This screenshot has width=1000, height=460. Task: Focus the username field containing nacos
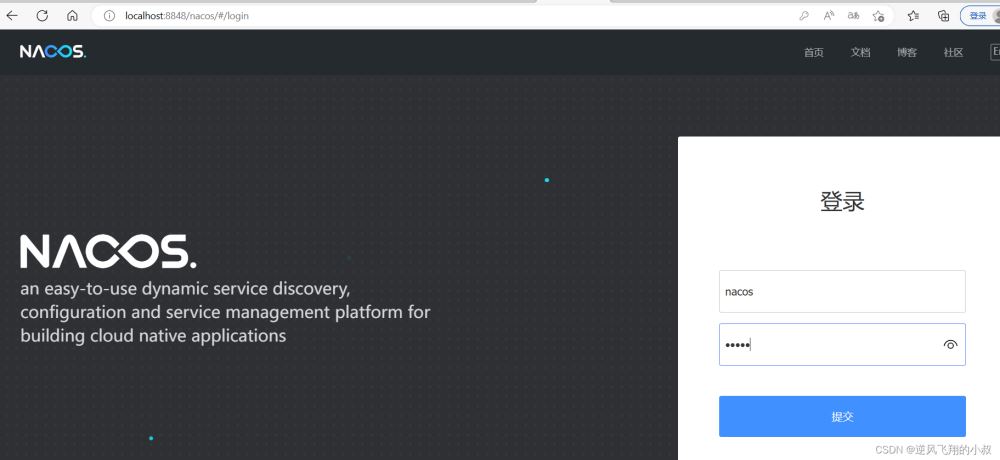(x=841, y=292)
